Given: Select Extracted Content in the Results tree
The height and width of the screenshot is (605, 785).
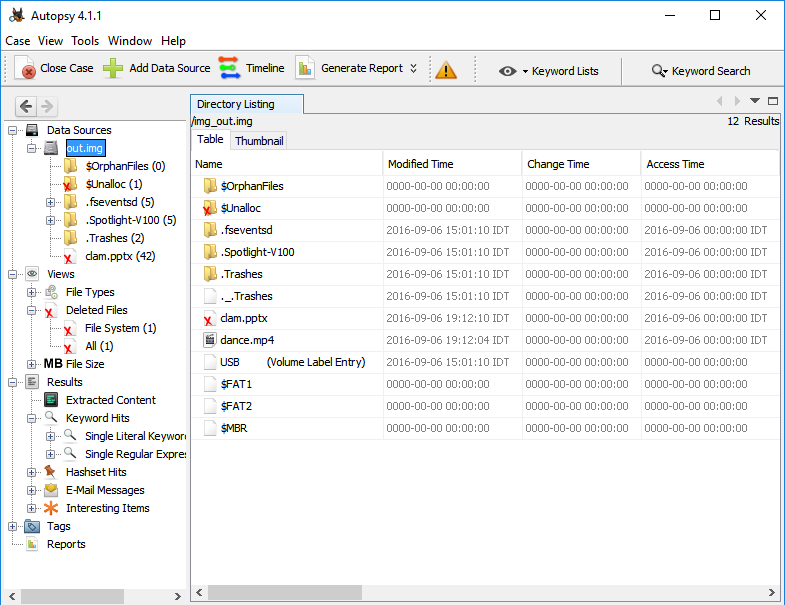Looking at the screenshot, I should (110, 400).
